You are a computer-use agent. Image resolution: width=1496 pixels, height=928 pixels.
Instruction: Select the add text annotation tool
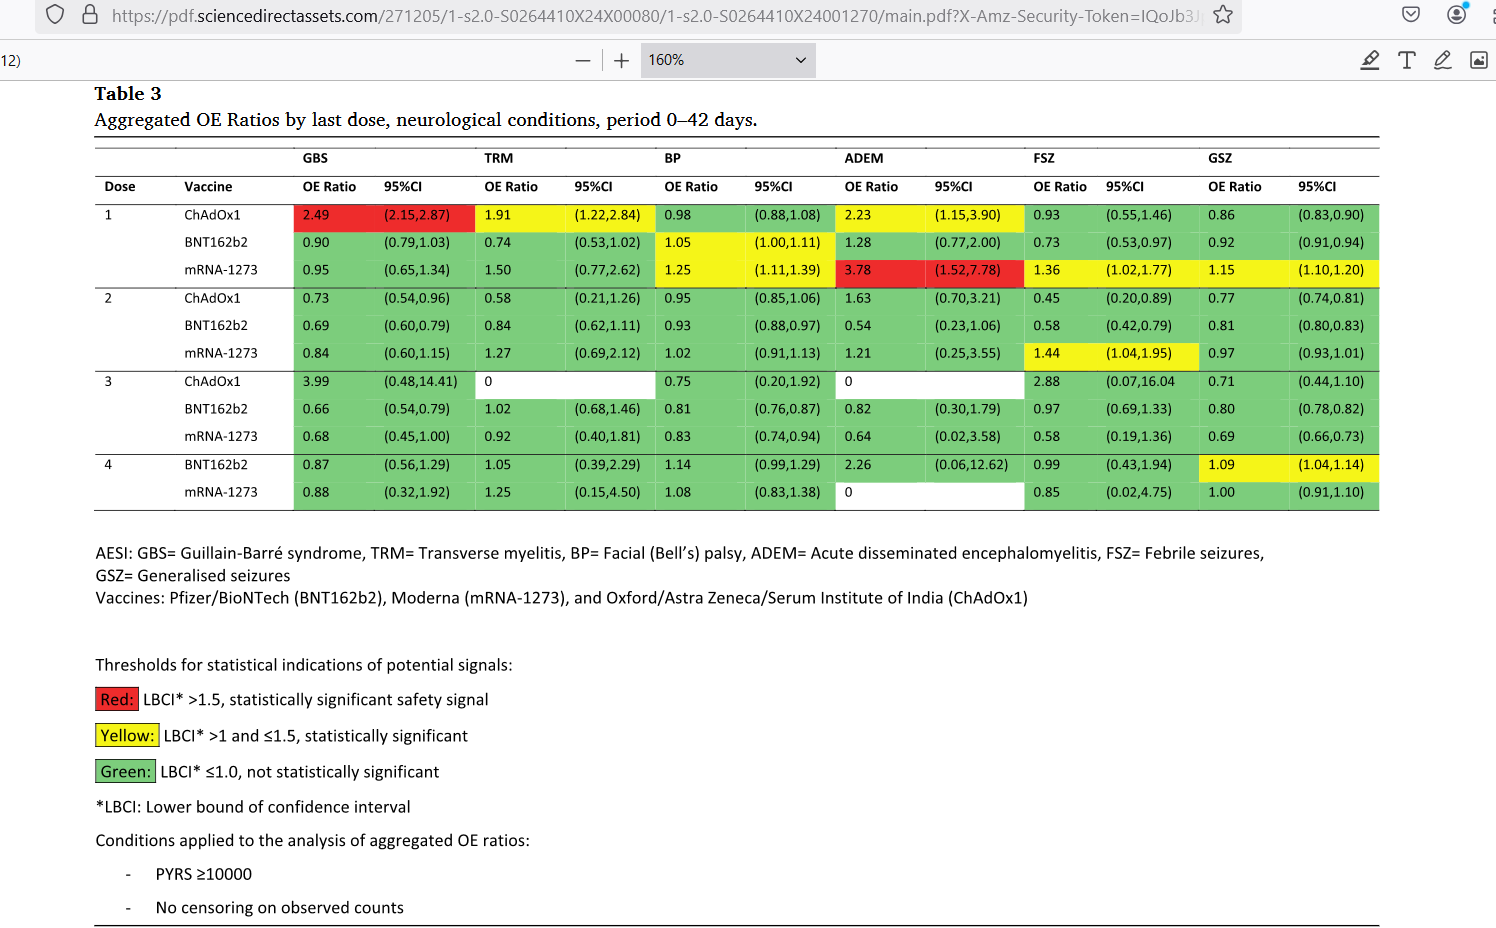1407,60
